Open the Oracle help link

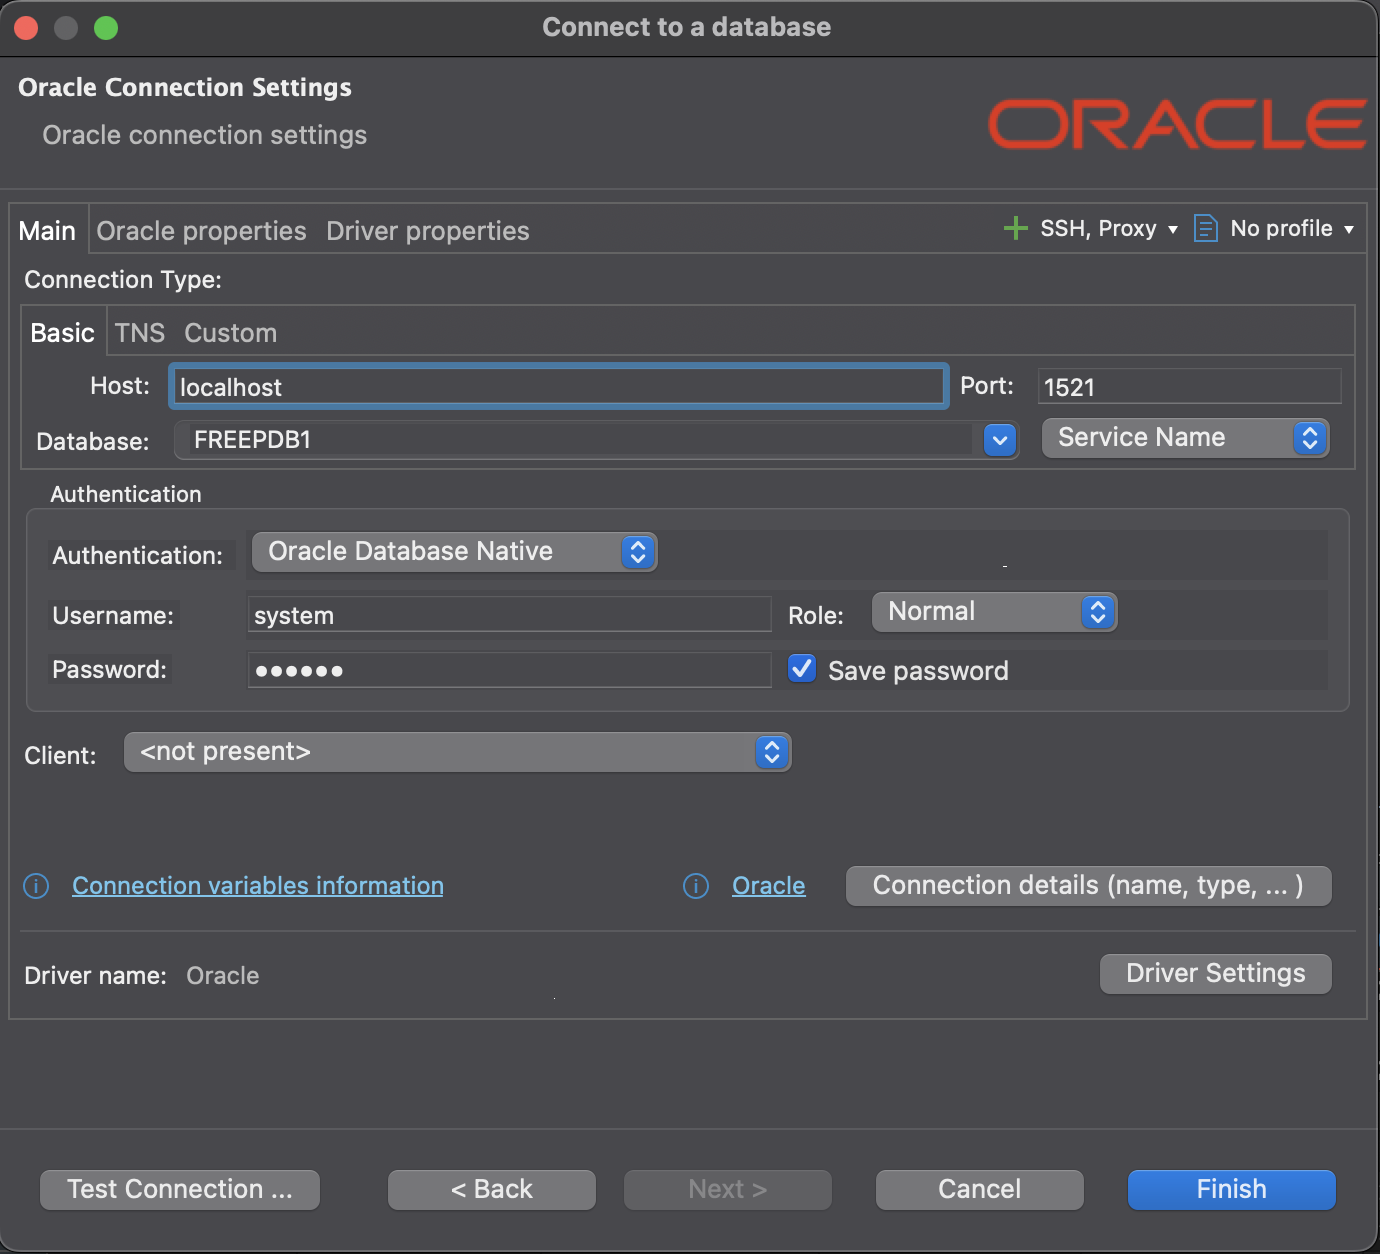tap(769, 886)
